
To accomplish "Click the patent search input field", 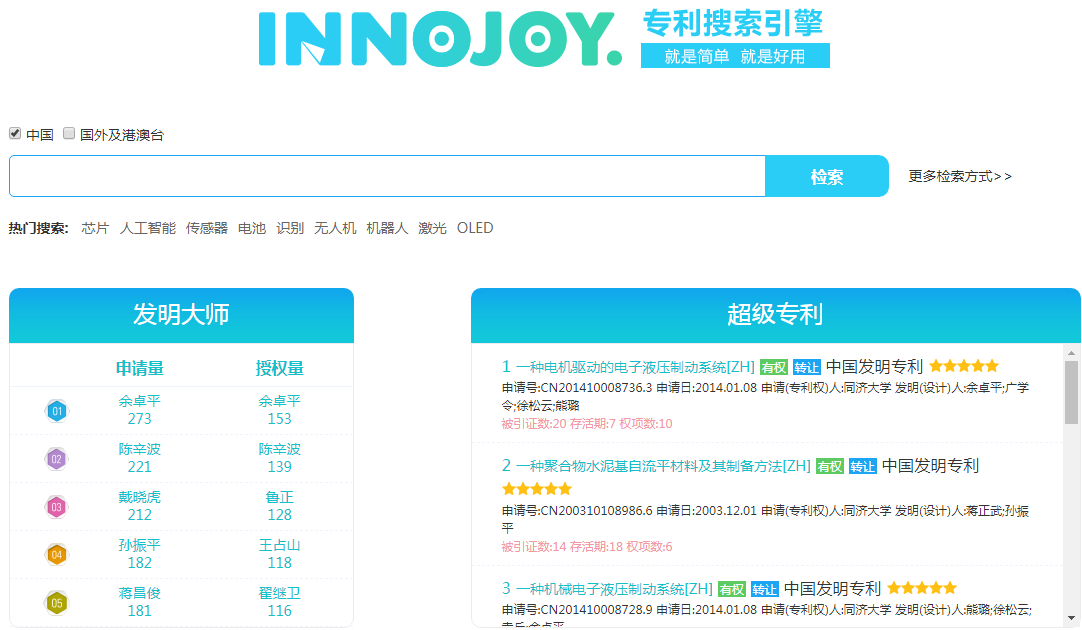I will [x=387, y=176].
